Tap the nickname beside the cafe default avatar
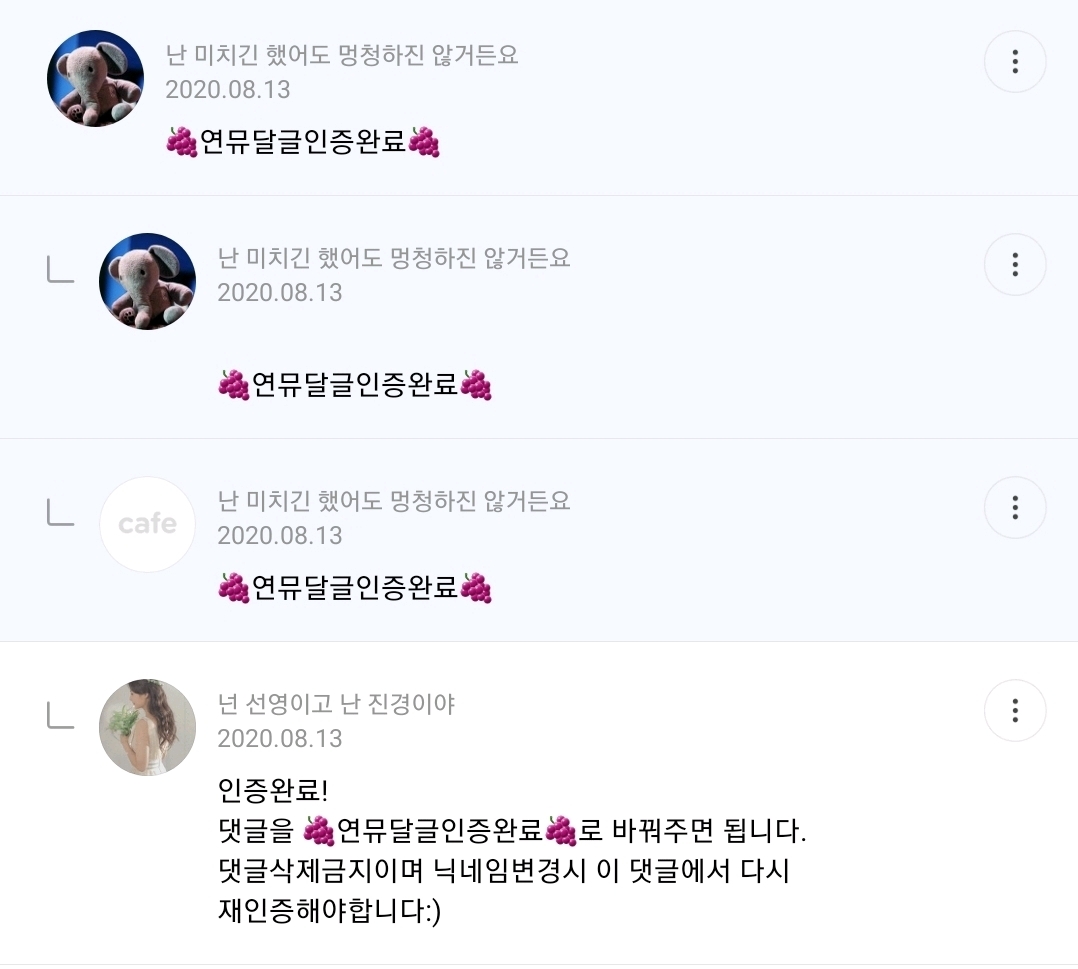The image size is (1078, 969). coord(394,501)
